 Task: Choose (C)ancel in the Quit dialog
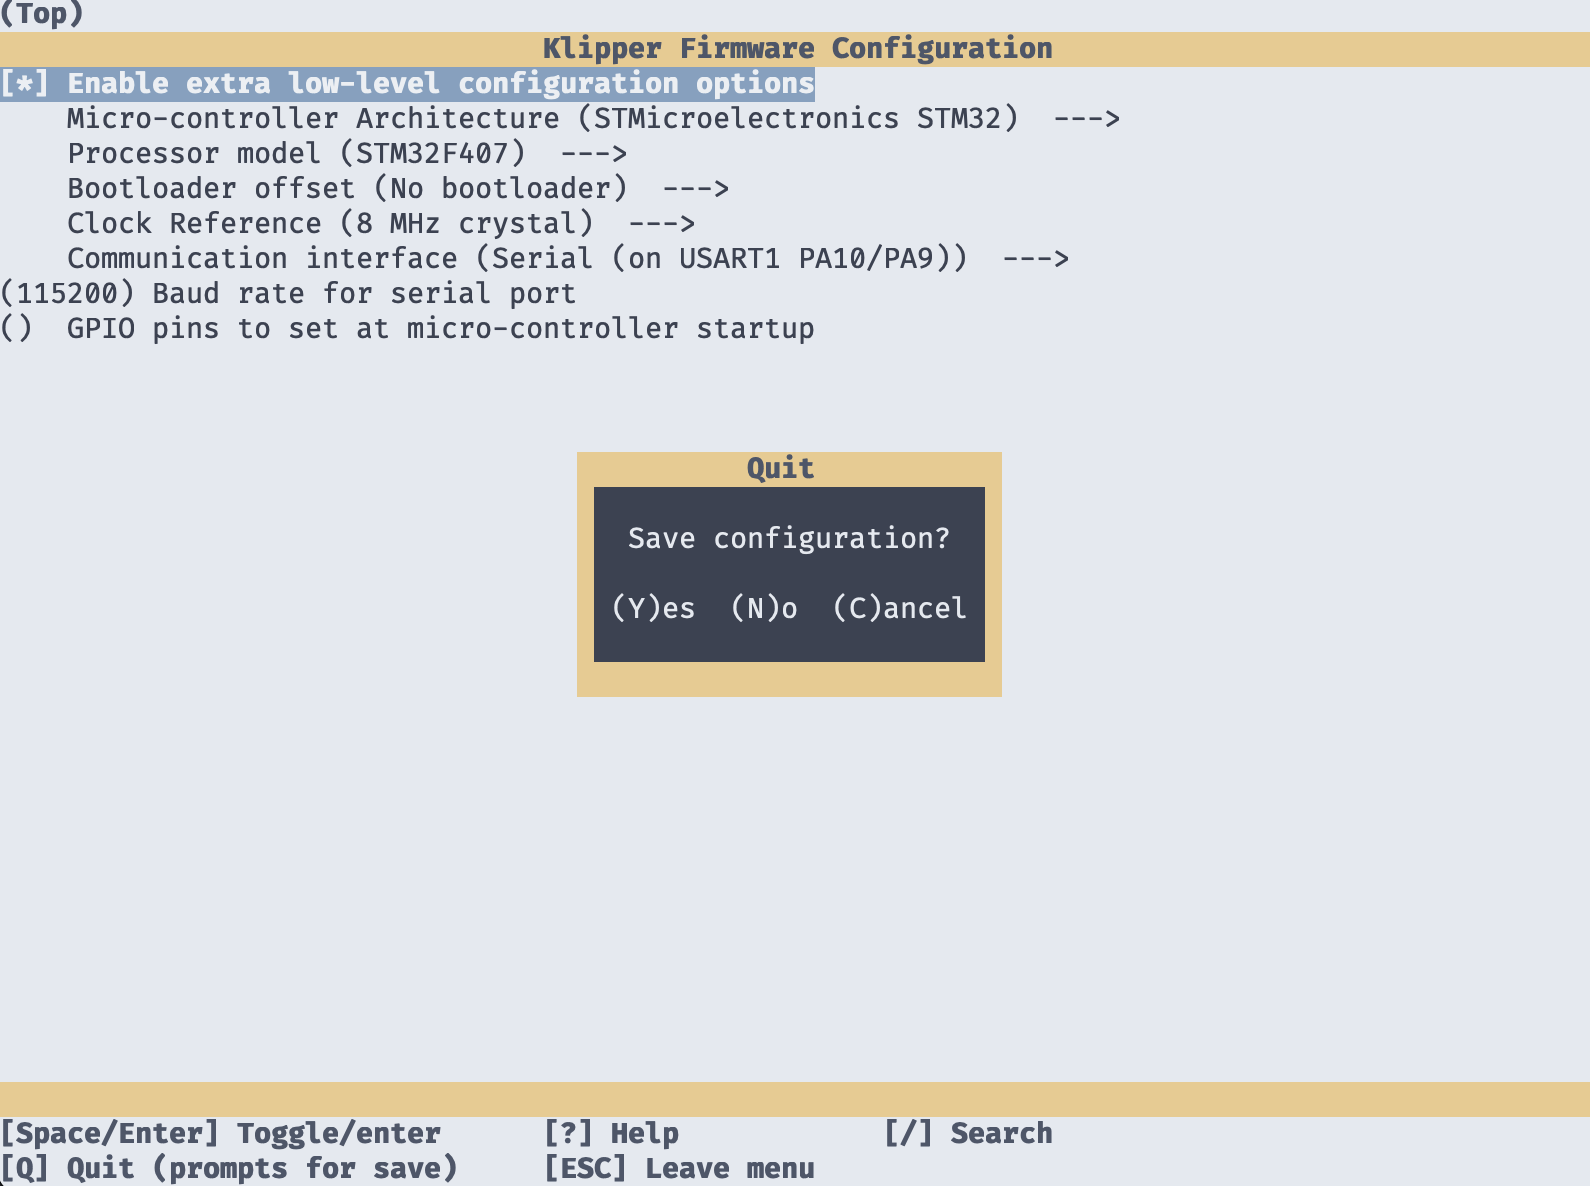click(x=900, y=608)
